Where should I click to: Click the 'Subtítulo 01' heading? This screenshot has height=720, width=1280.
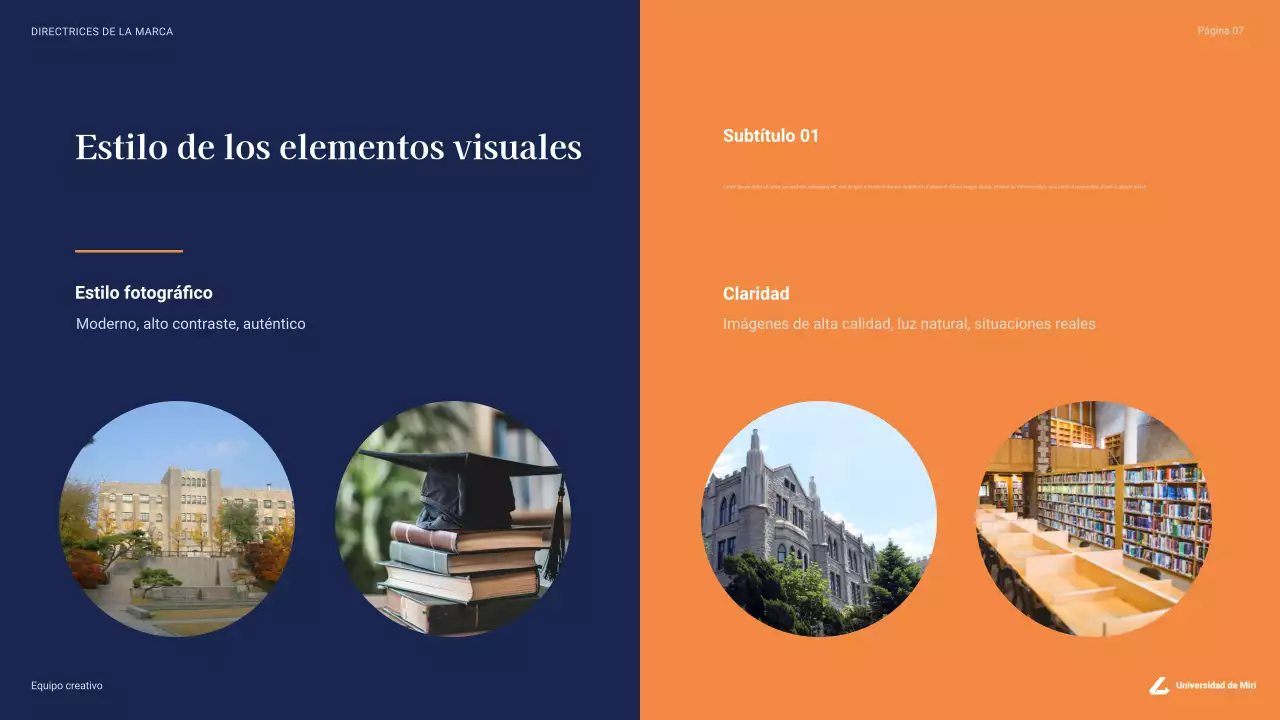[x=771, y=136]
